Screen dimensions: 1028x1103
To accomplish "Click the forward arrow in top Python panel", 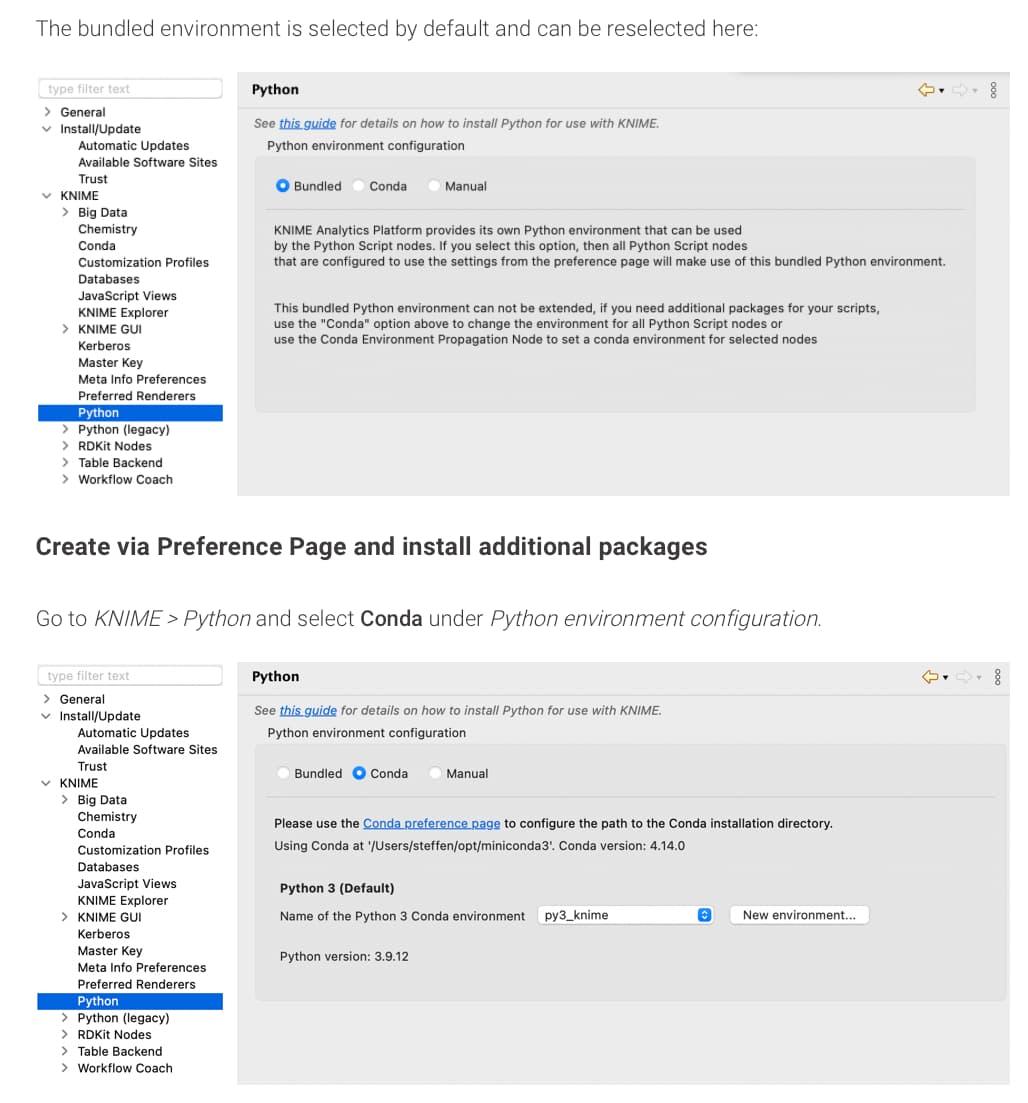I will click(960, 90).
